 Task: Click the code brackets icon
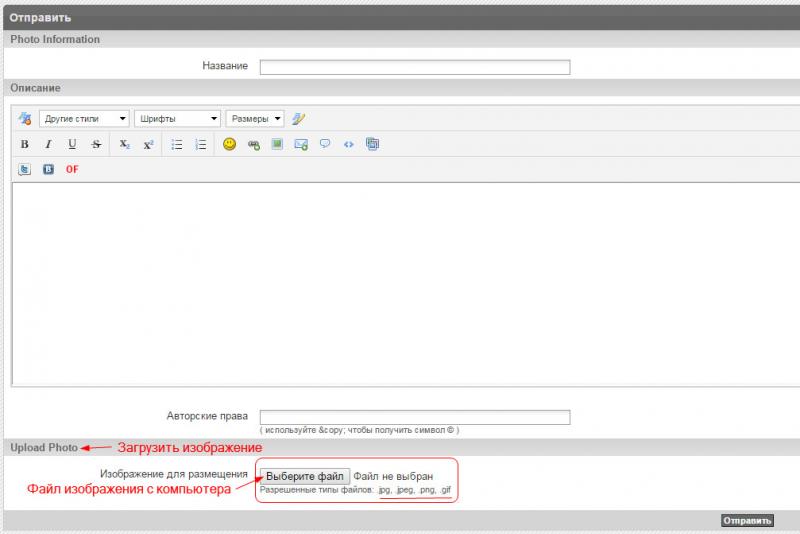tap(348, 144)
